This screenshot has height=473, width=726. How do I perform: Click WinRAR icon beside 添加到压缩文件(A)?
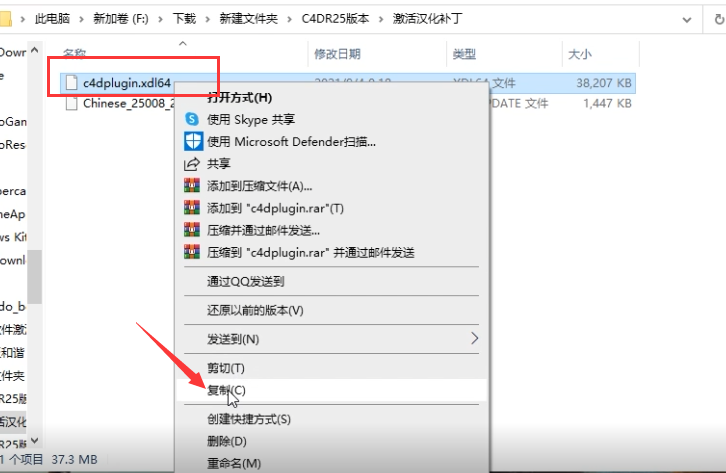pos(192,186)
